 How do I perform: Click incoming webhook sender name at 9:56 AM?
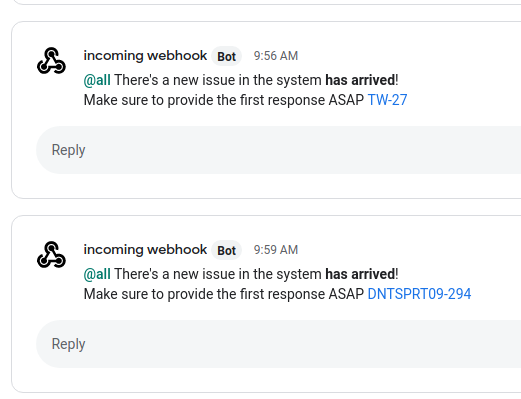click(145, 56)
